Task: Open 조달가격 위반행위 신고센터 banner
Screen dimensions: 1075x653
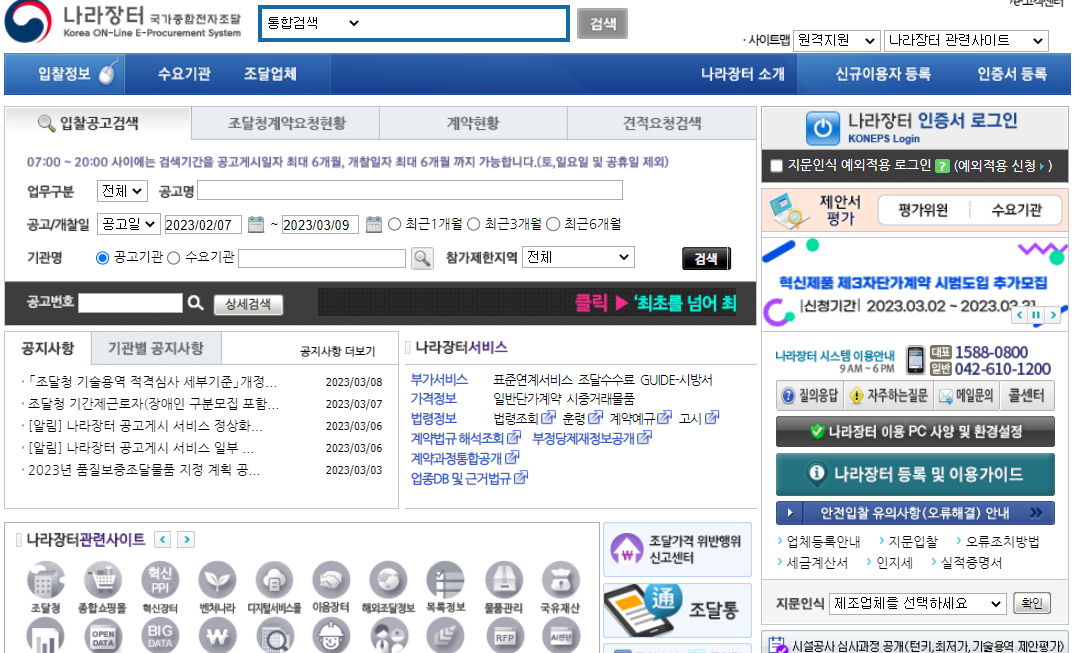Action: [677, 549]
